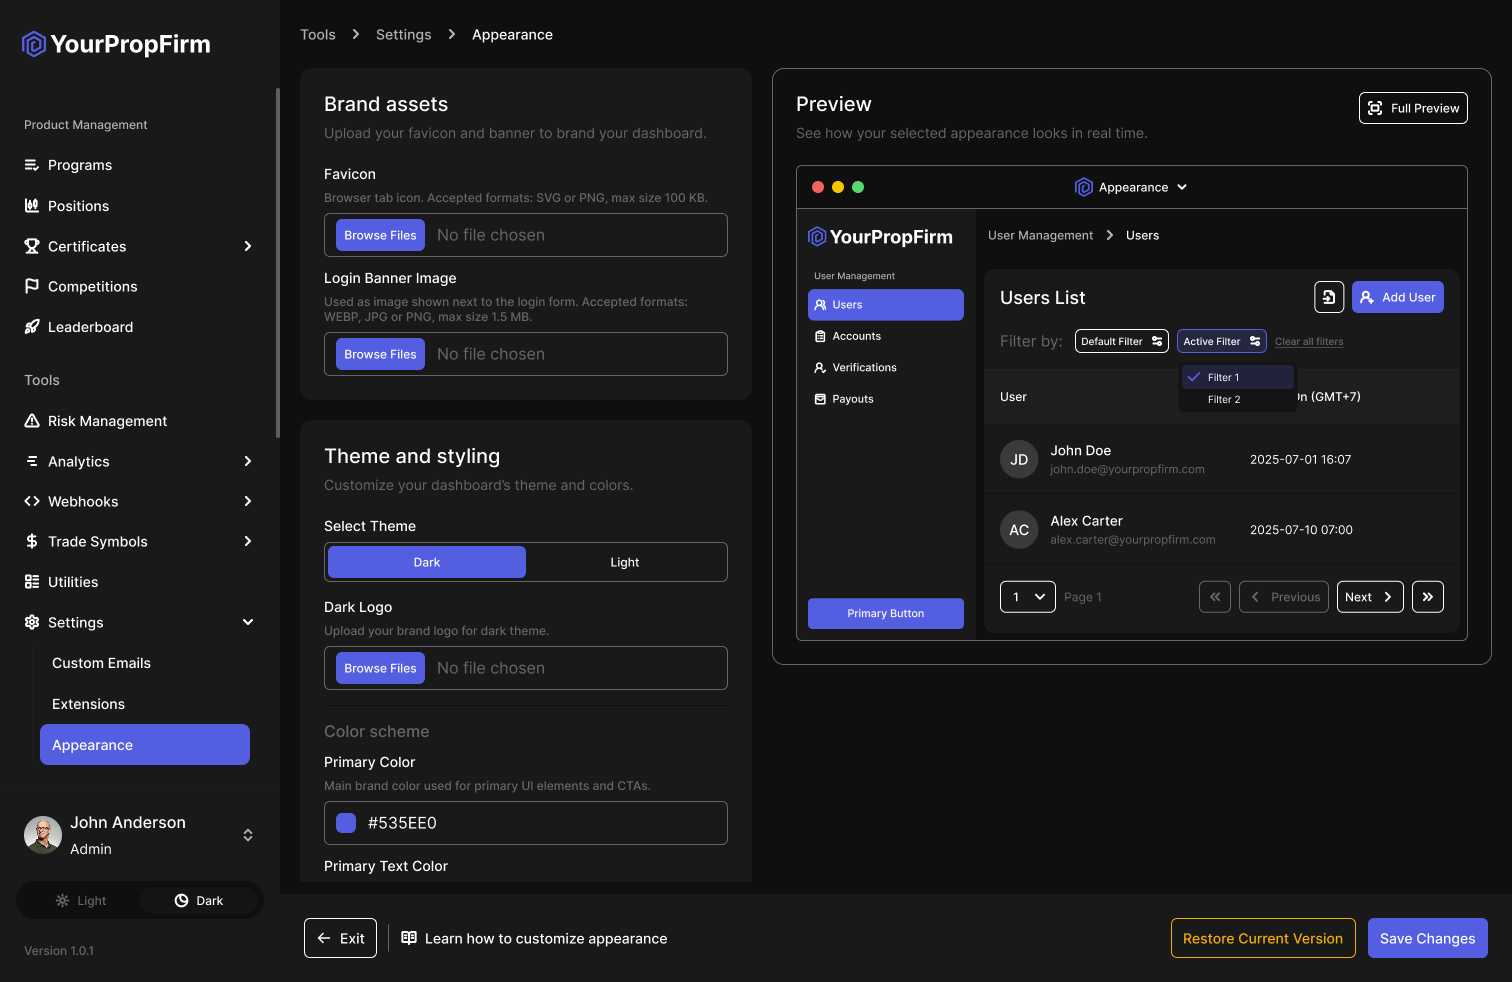Click Restore Current Version button
This screenshot has height=982, width=1512.
point(1262,938)
